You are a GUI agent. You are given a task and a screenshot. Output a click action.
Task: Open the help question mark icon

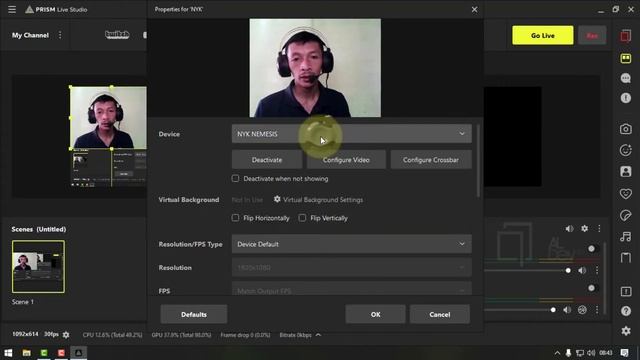(x=625, y=311)
